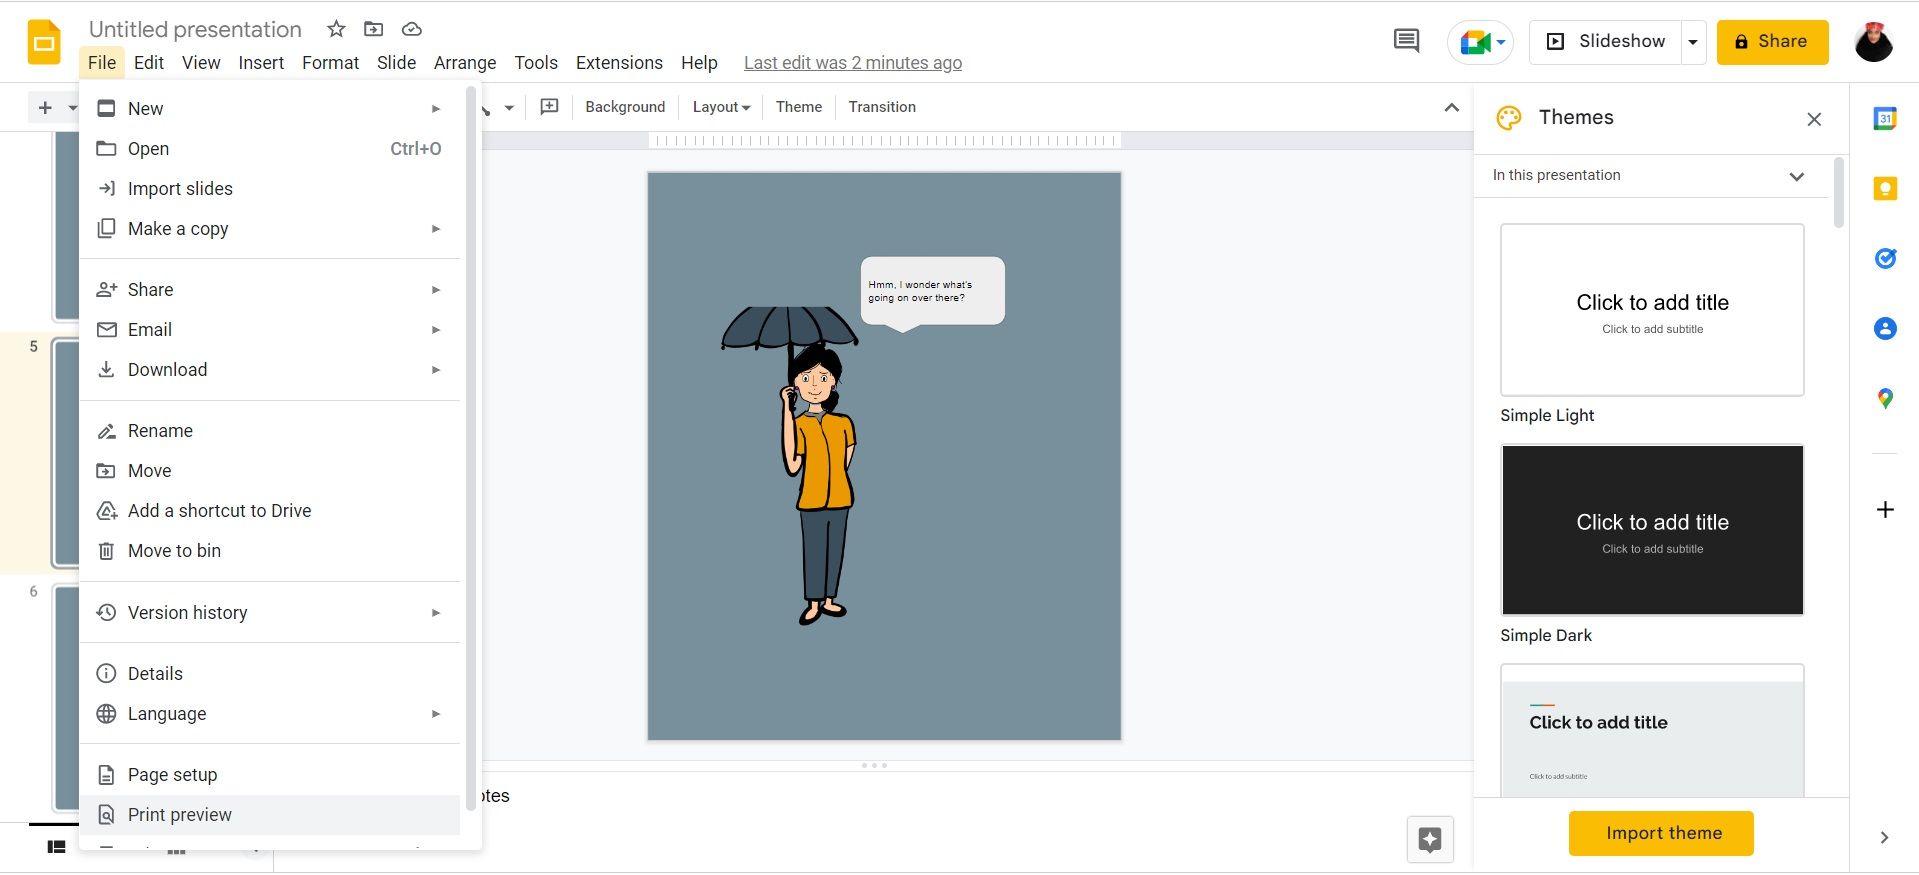Open the Google account avatar
Image resolution: width=1919 pixels, height=875 pixels.
point(1873,42)
